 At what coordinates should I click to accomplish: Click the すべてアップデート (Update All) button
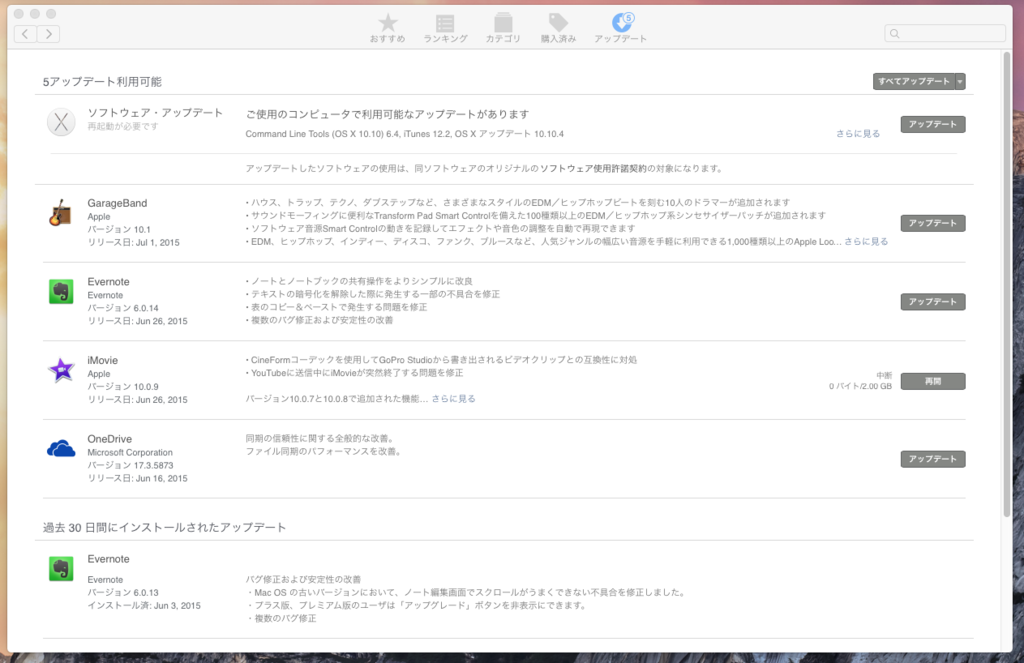[914, 82]
